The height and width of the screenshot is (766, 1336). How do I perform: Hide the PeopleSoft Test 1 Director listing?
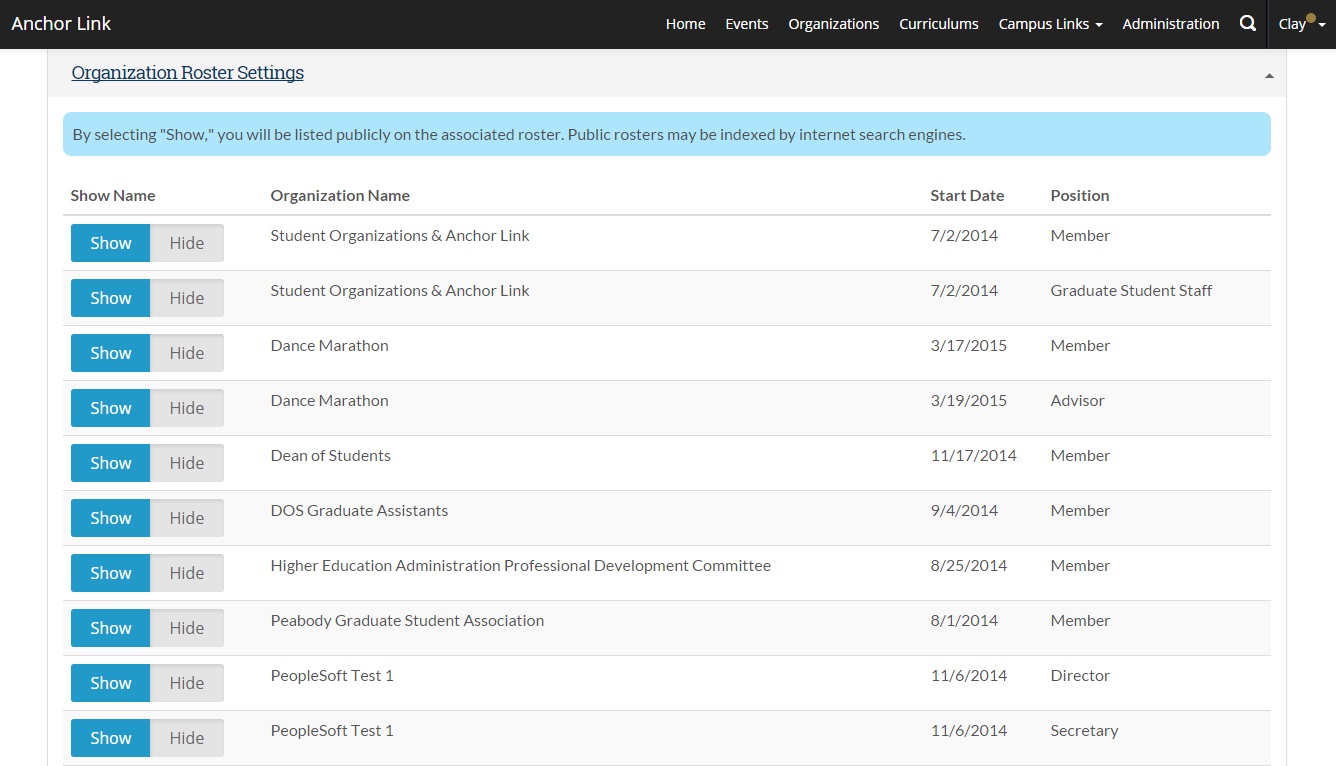(x=186, y=683)
